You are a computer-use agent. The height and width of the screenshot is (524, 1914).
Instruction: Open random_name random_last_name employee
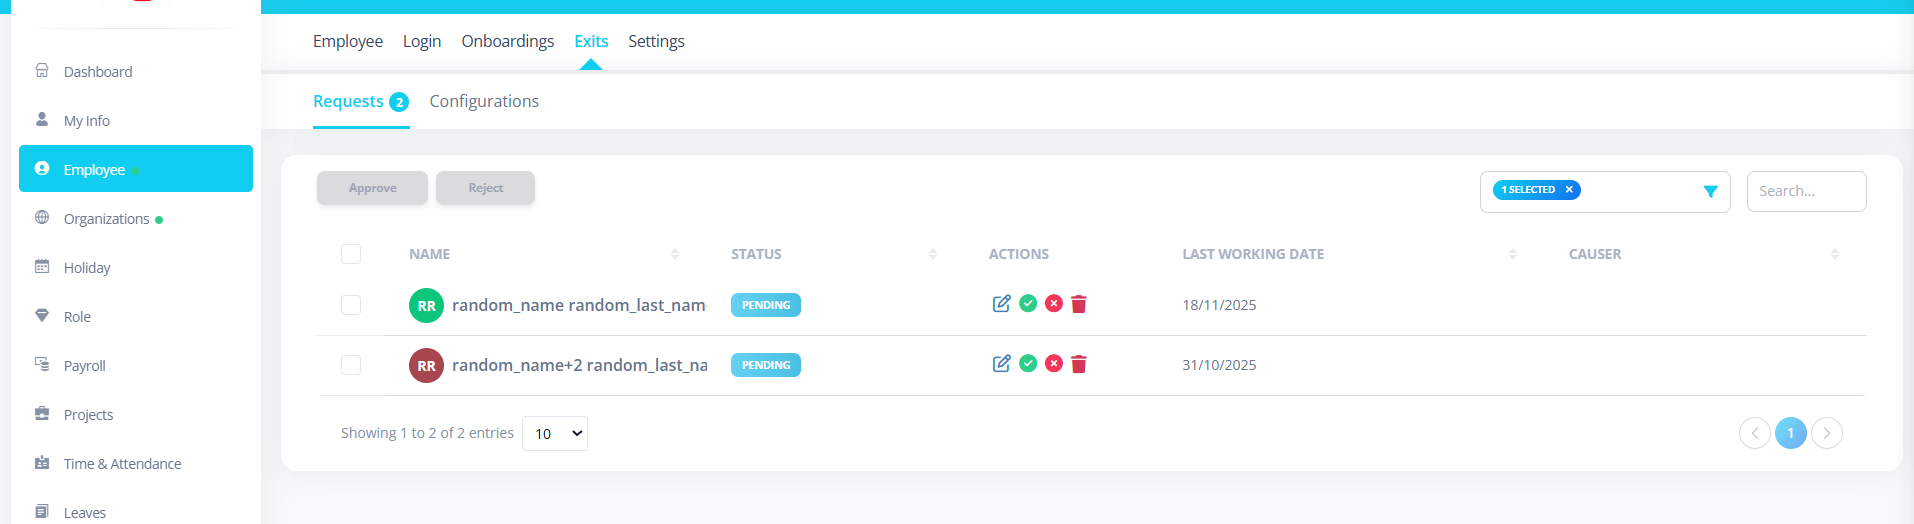click(579, 305)
